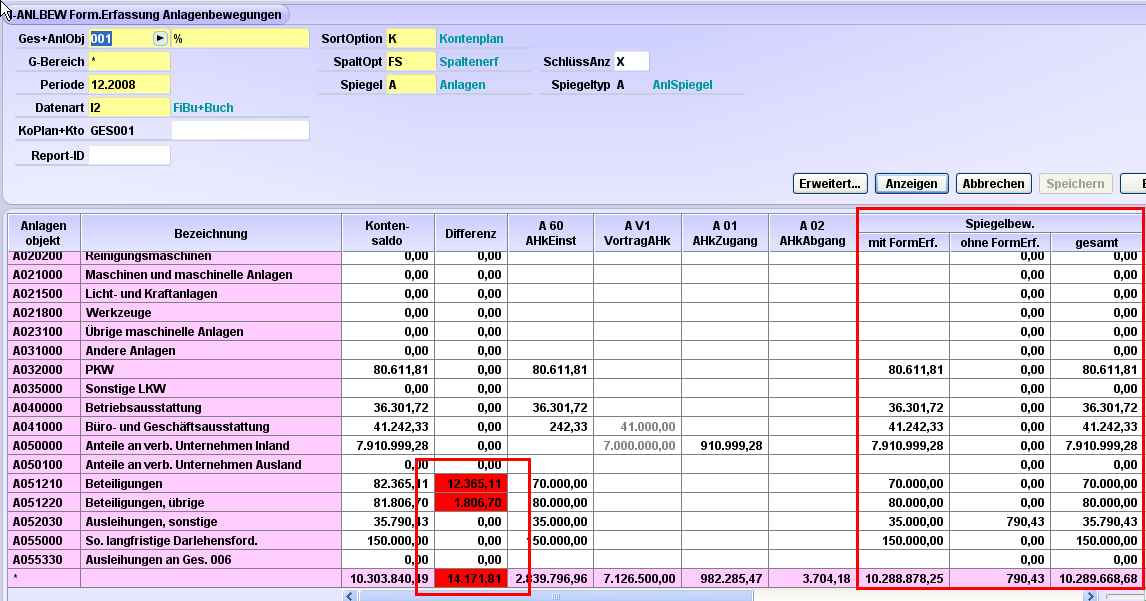Click the horizontal scrollbar left arrow
Viewport: 1146px width, 601px height.
pyautogui.click(x=350, y=596)
